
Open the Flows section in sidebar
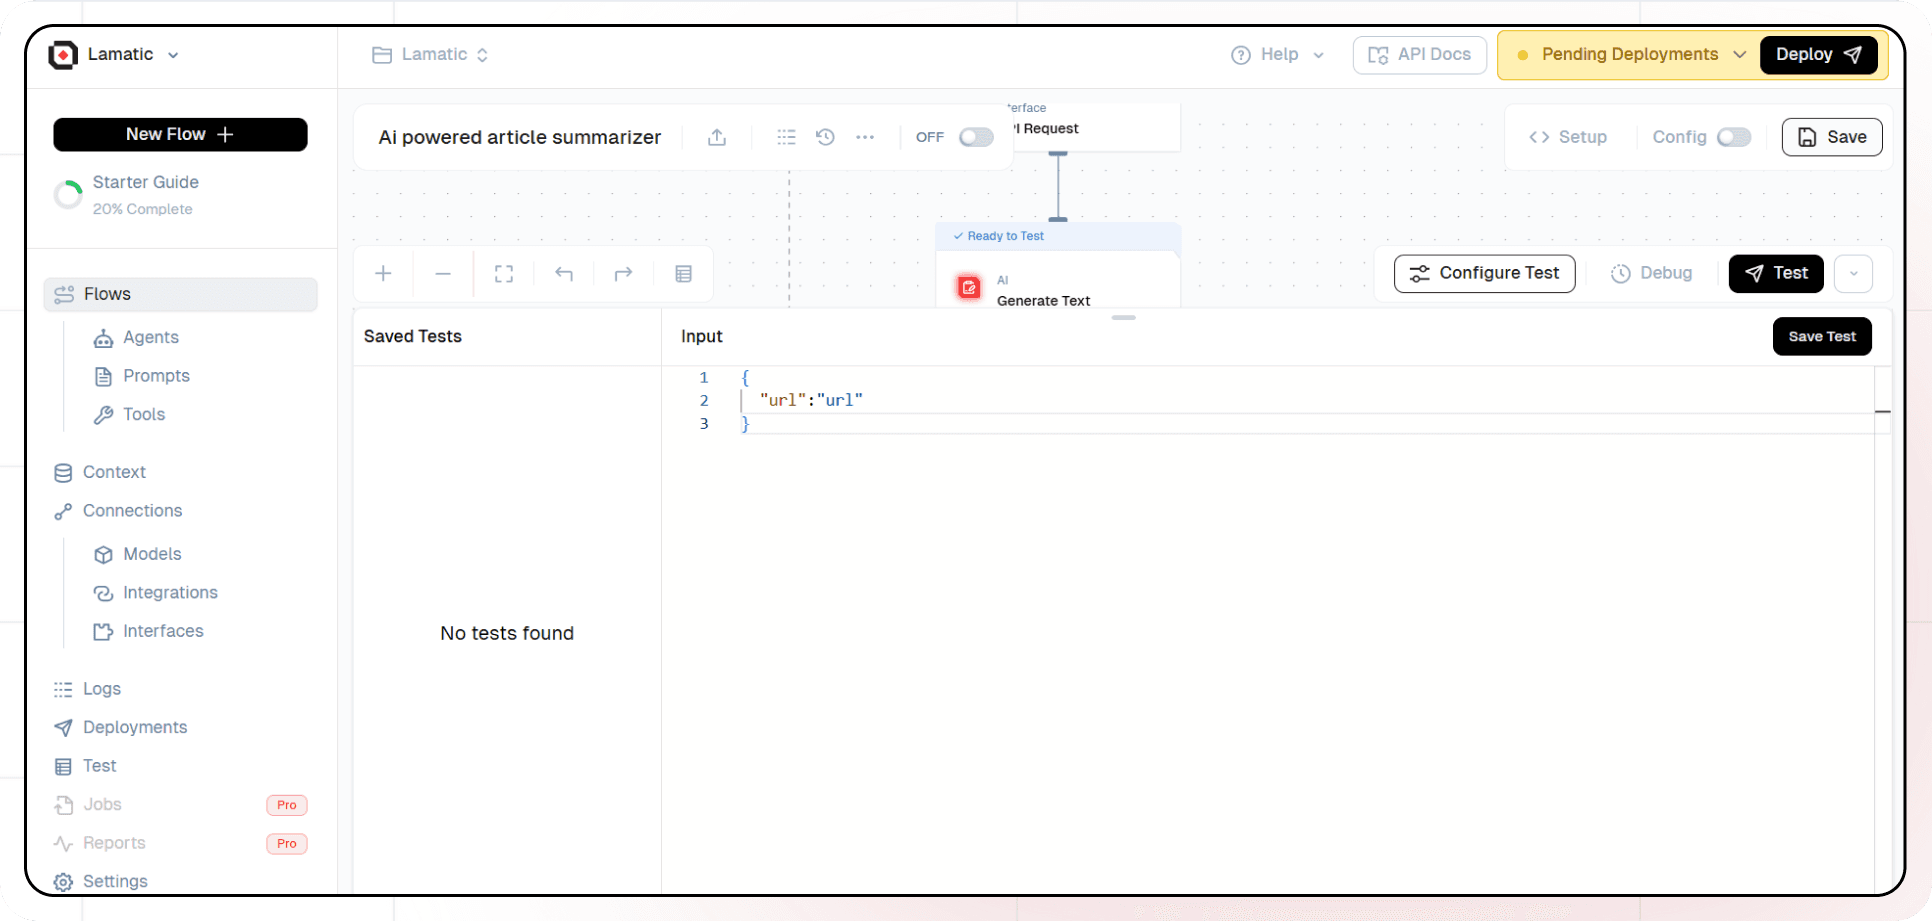click(x=106, y=294)
